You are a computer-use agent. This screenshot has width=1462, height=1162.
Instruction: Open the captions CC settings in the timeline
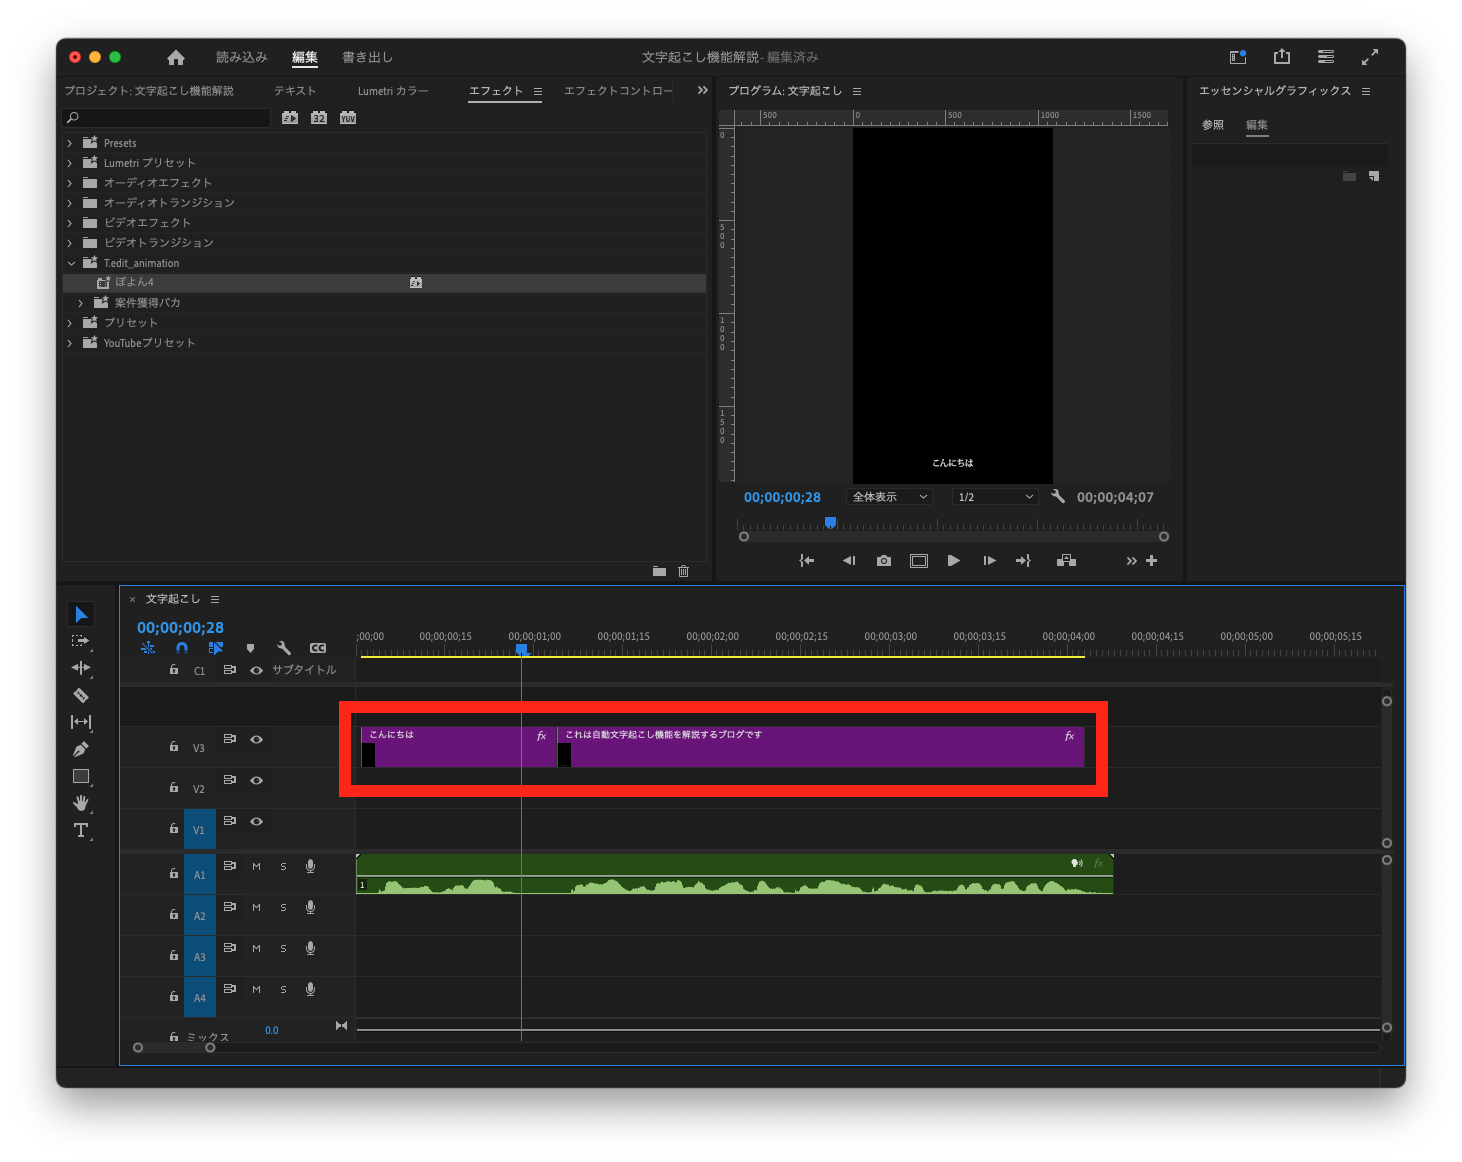(318, 647)
